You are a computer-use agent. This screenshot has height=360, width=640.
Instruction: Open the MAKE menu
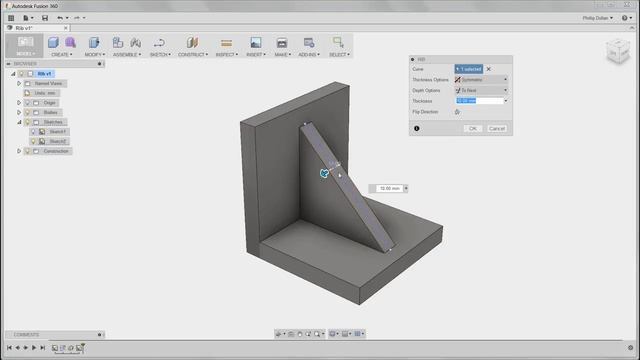(x=282, y=54)
